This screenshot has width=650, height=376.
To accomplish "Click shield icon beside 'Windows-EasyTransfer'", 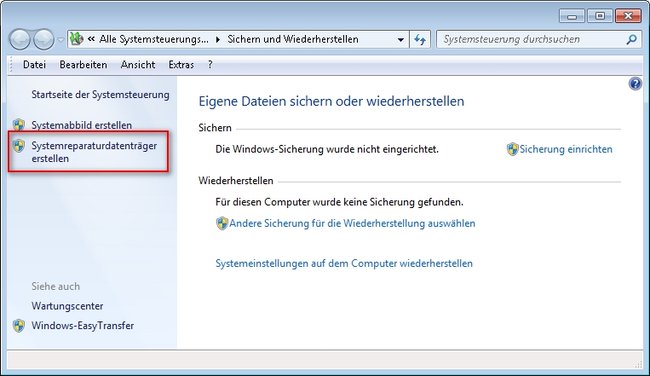I will click(x=19, y=326).
